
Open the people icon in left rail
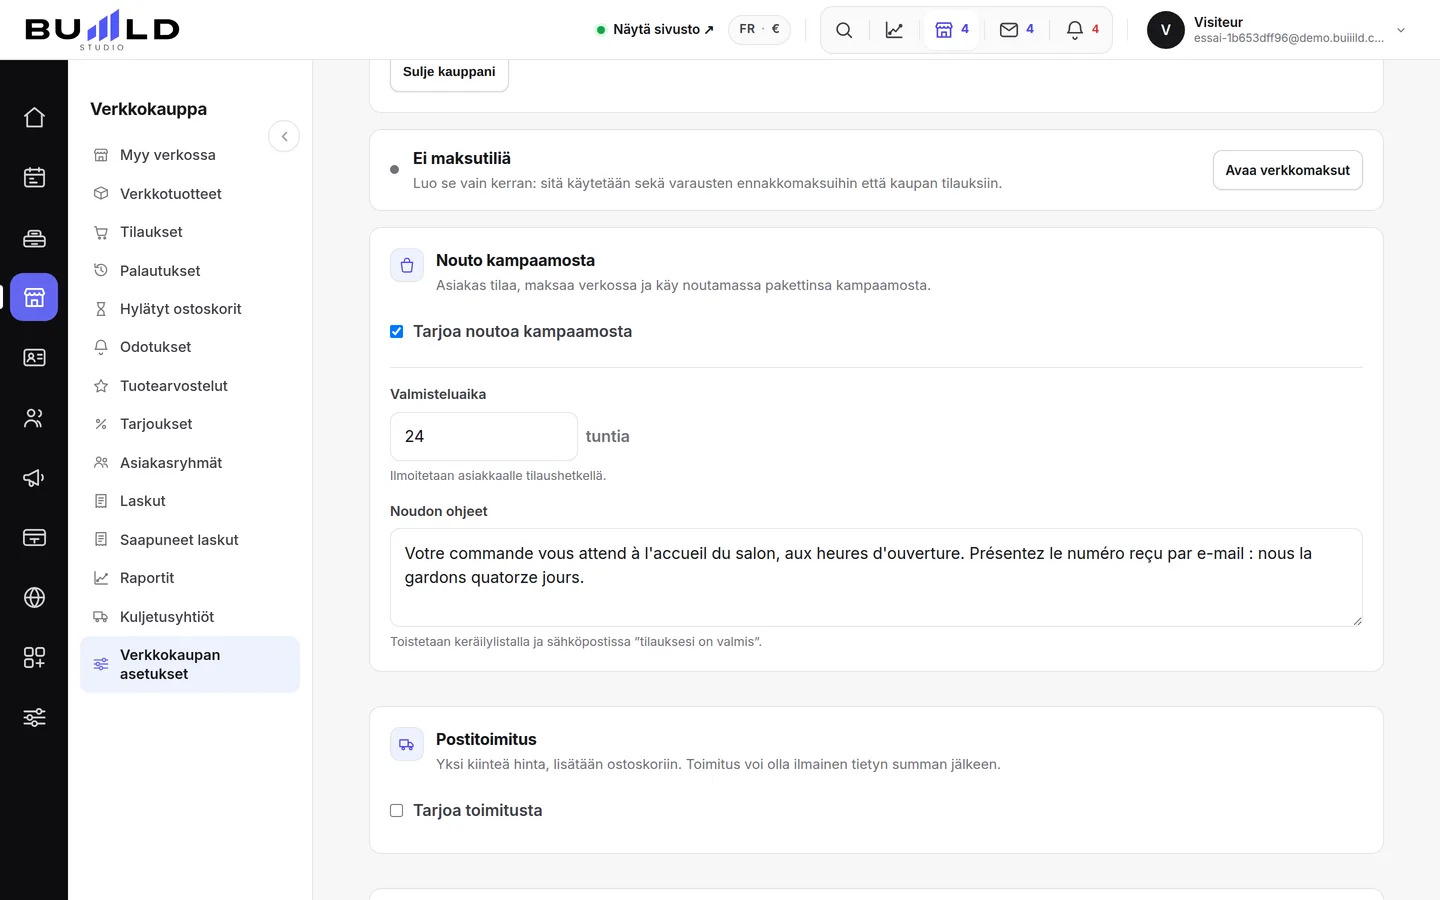pos(34,418)
